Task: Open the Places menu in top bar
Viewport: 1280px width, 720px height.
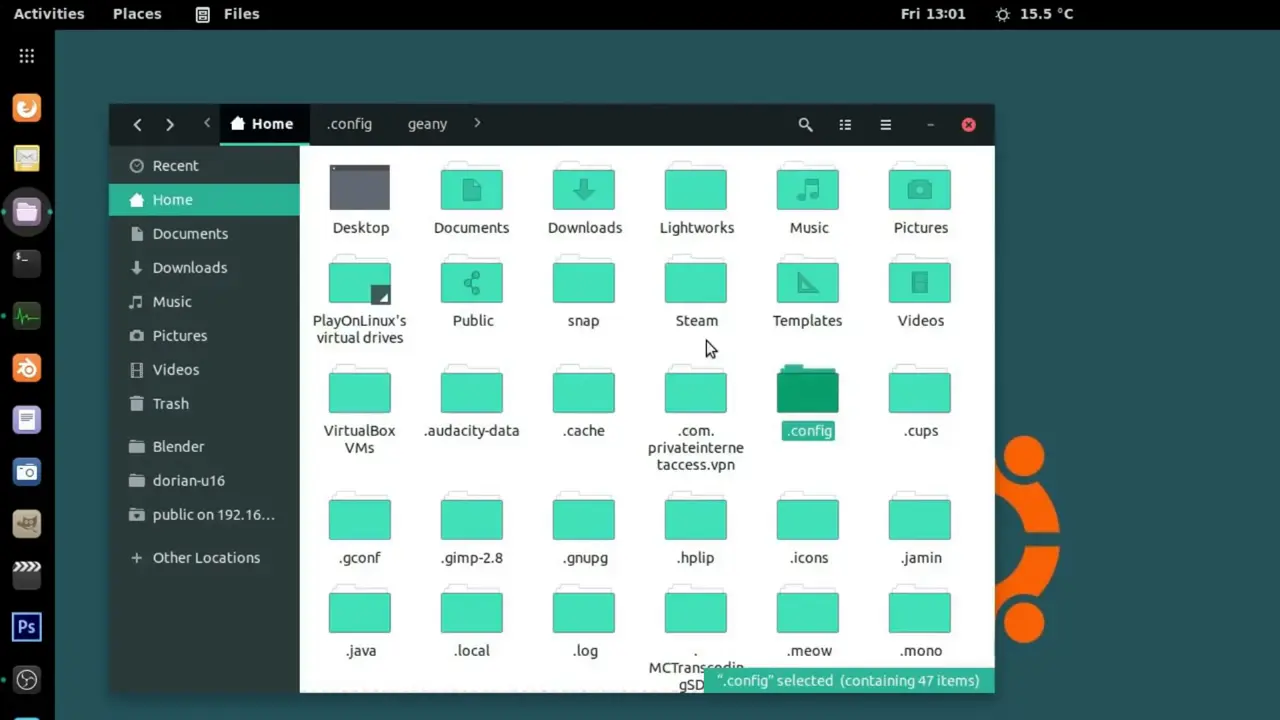Action: point(137,14)
